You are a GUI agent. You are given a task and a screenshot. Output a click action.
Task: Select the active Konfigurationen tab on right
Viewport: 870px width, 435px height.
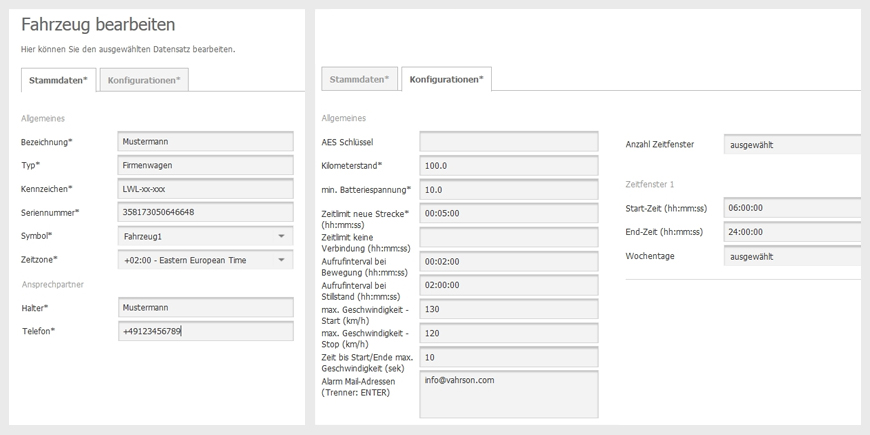coord(446,79)
